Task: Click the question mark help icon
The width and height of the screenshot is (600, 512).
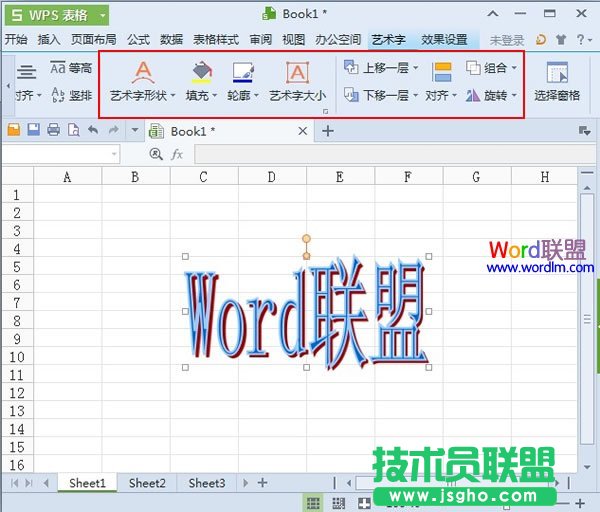Action: pyautogui.click(x=581, y=39)
